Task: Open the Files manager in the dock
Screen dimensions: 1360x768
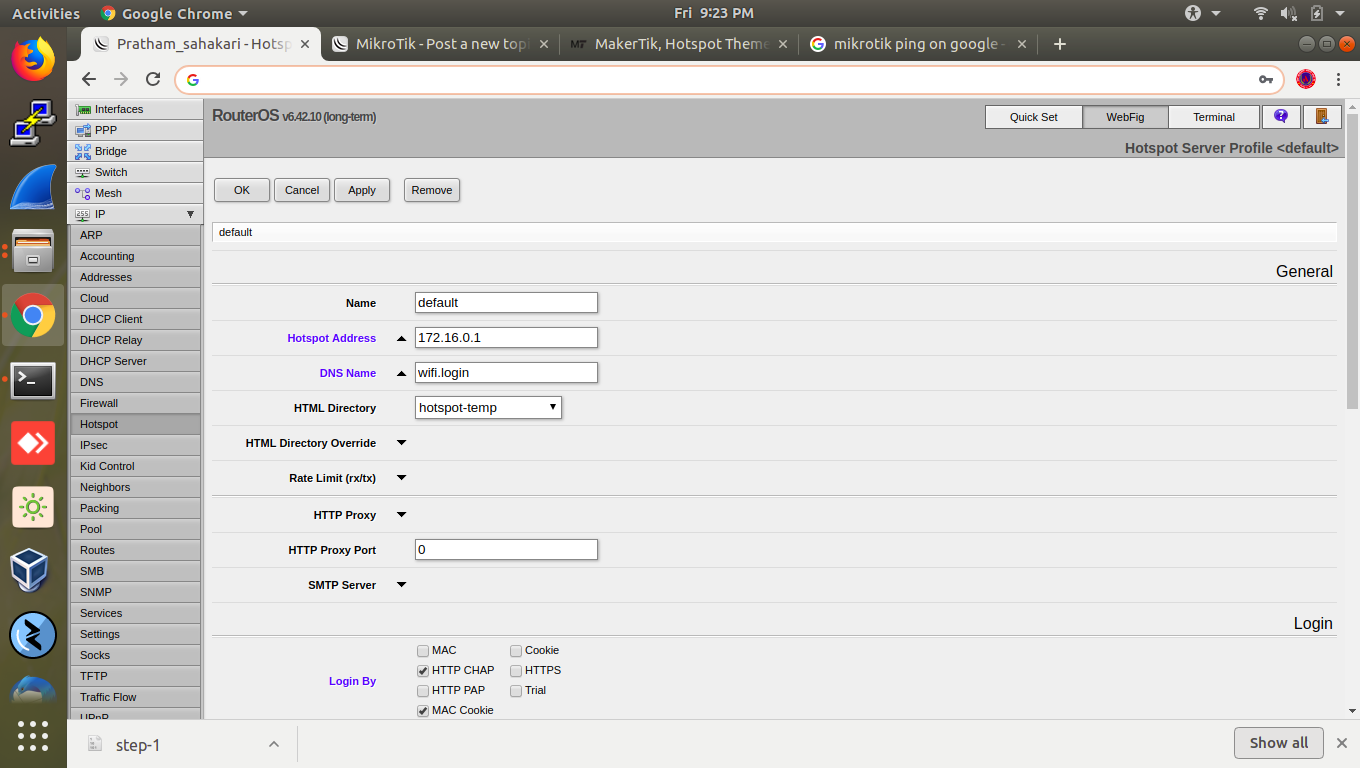Action: click(x=33, y=251)
